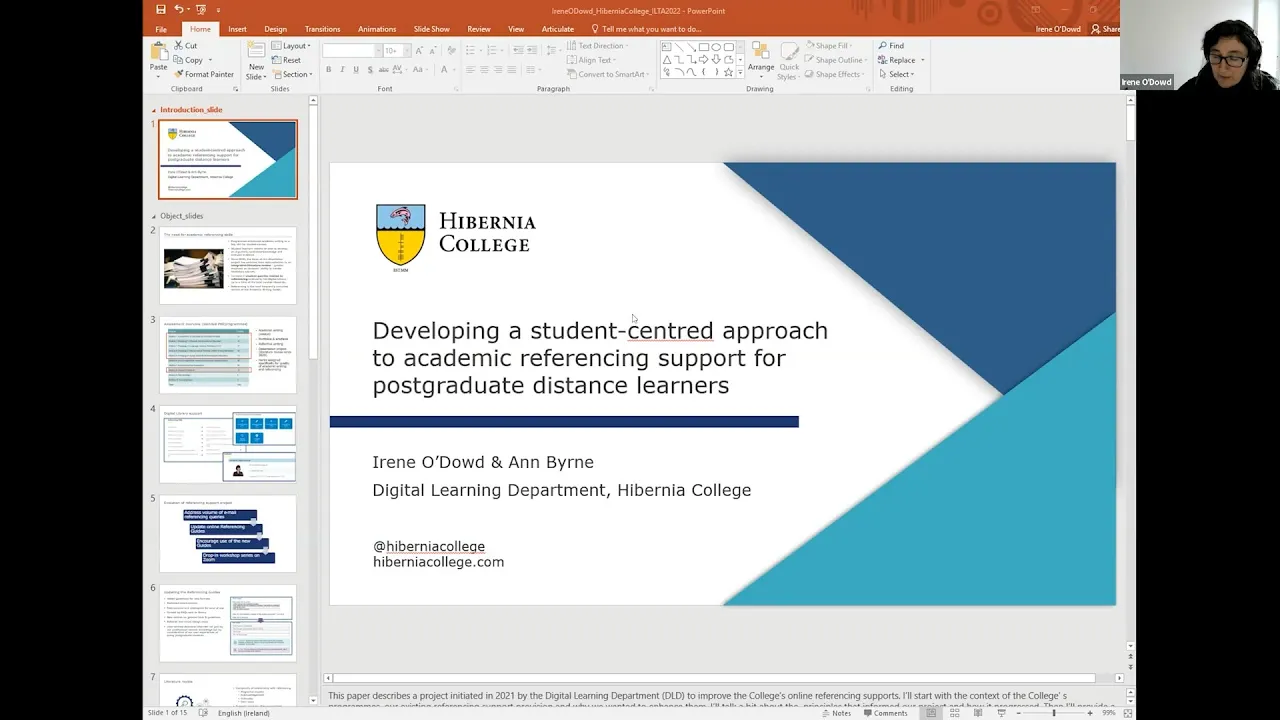The image size is (1280, 720).
Task: Click Clear All Formatting icon
Action: tap(452, 51)
